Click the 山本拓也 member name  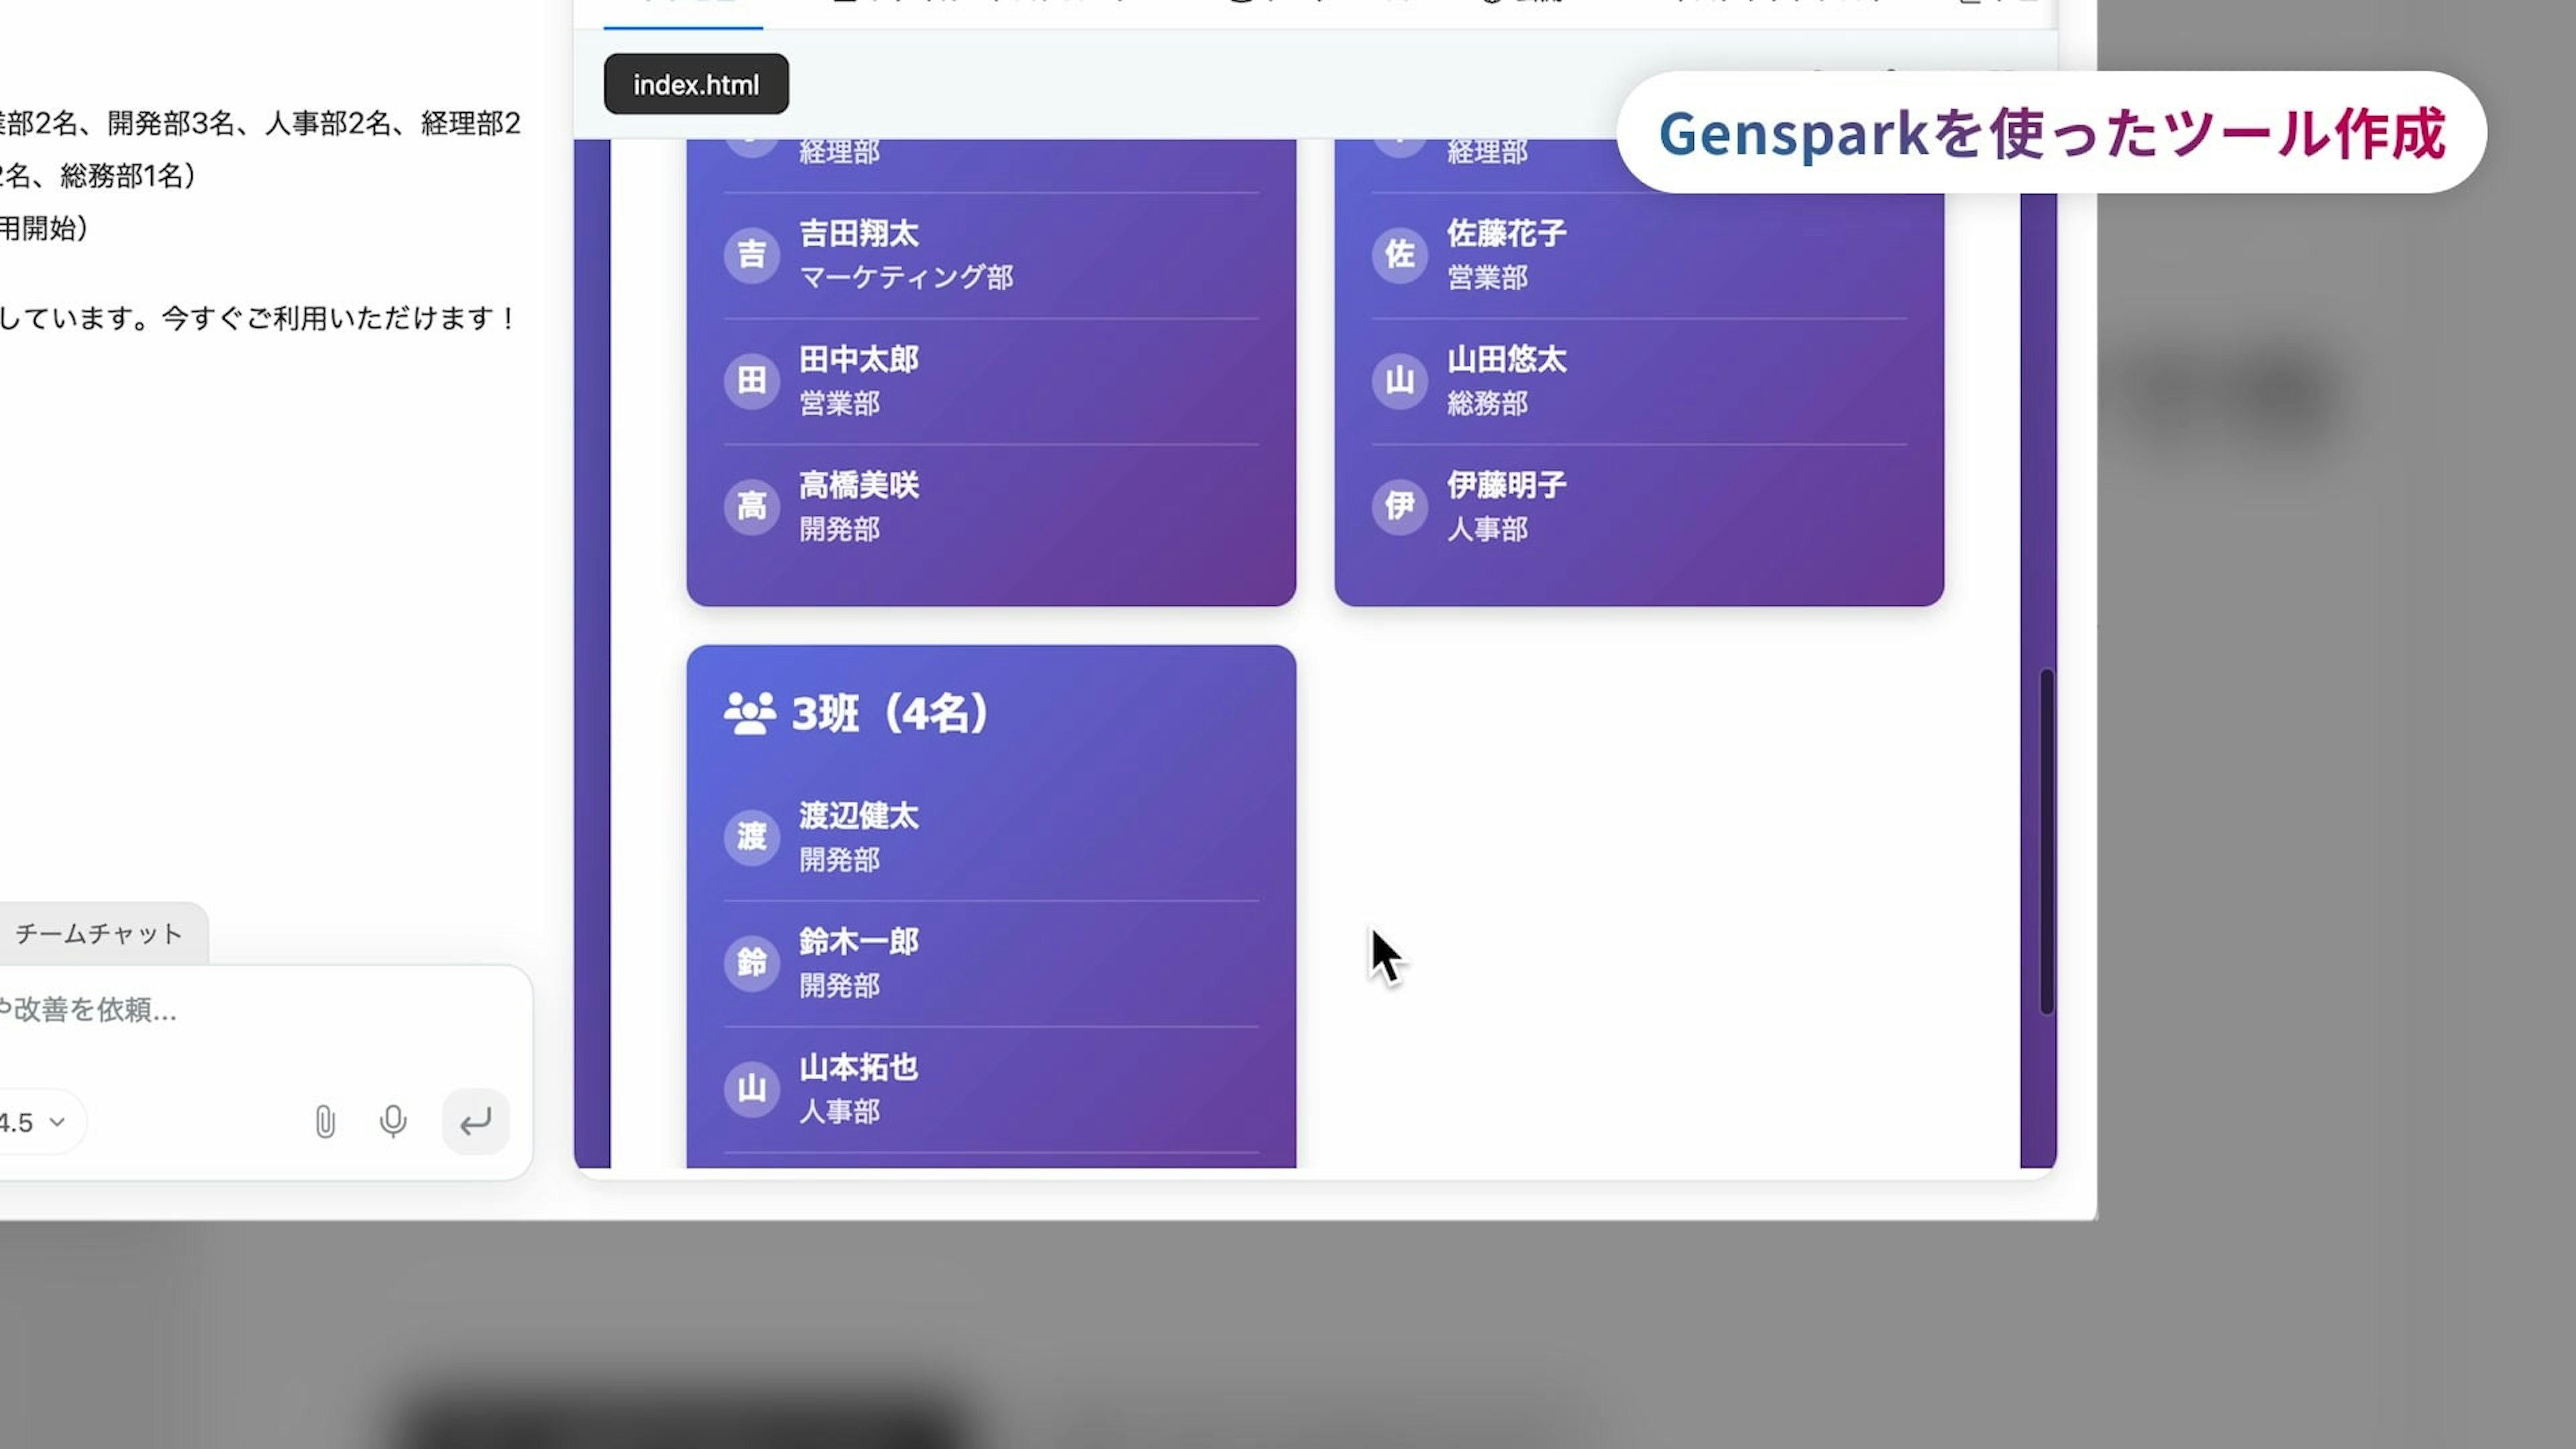pos(858,1067)
